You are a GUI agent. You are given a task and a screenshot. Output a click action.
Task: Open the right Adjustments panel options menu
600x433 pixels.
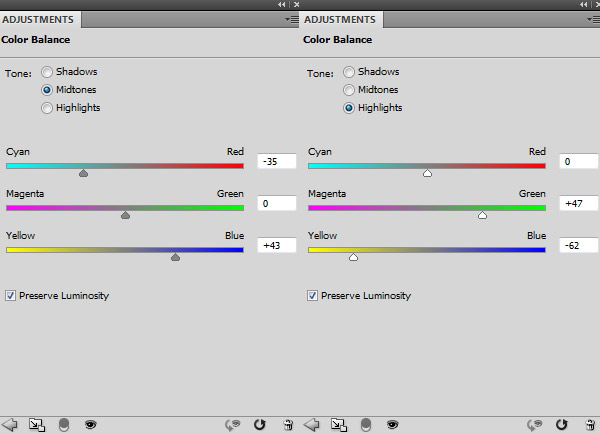[x=592, y=19]
